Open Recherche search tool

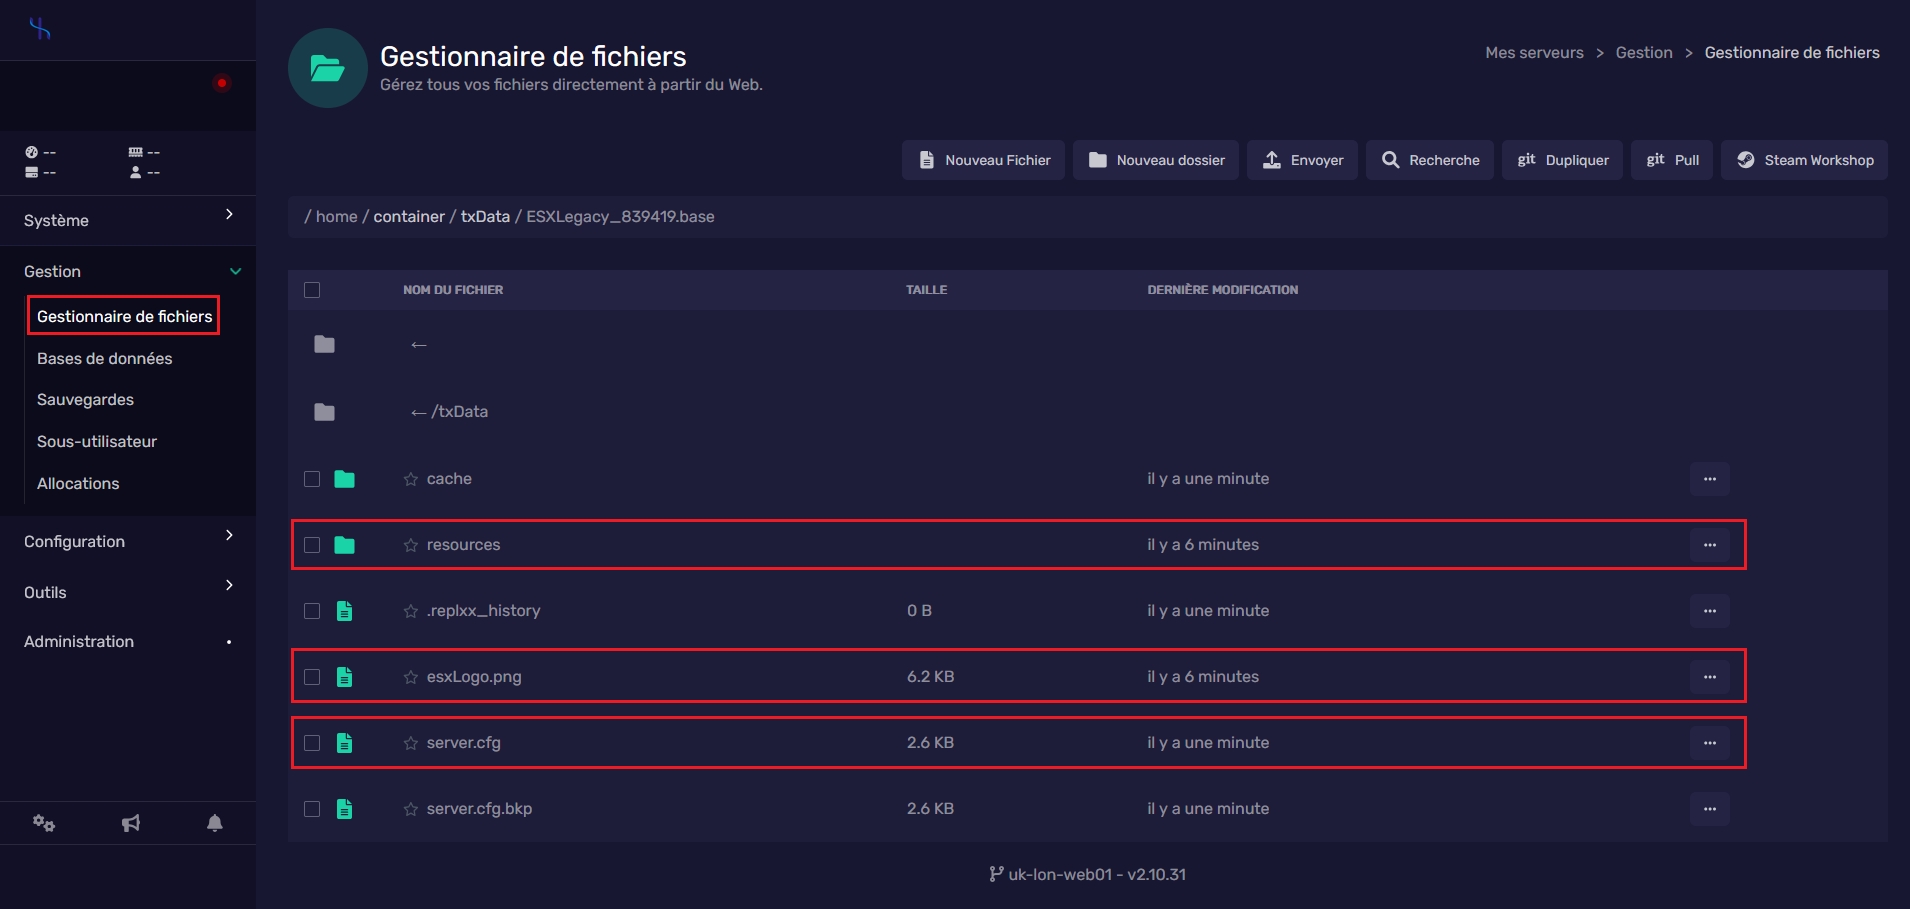tap(1429, 160)
